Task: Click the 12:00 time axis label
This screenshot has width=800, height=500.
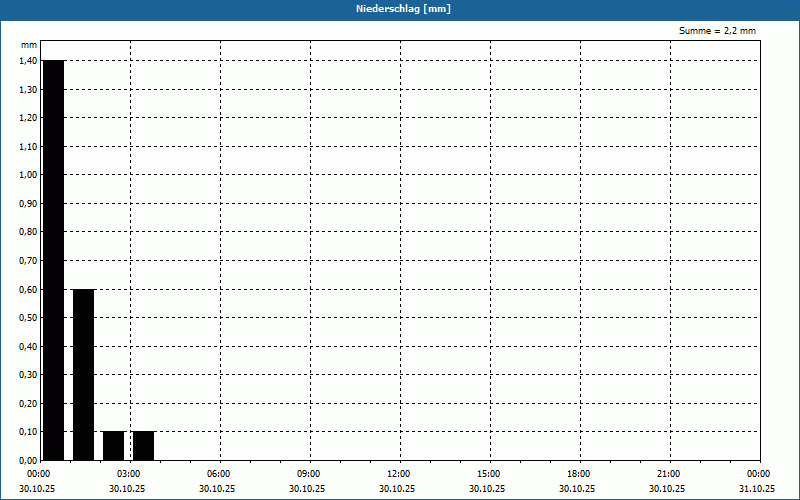Action: pyautogui.click(x=398, y=474)
